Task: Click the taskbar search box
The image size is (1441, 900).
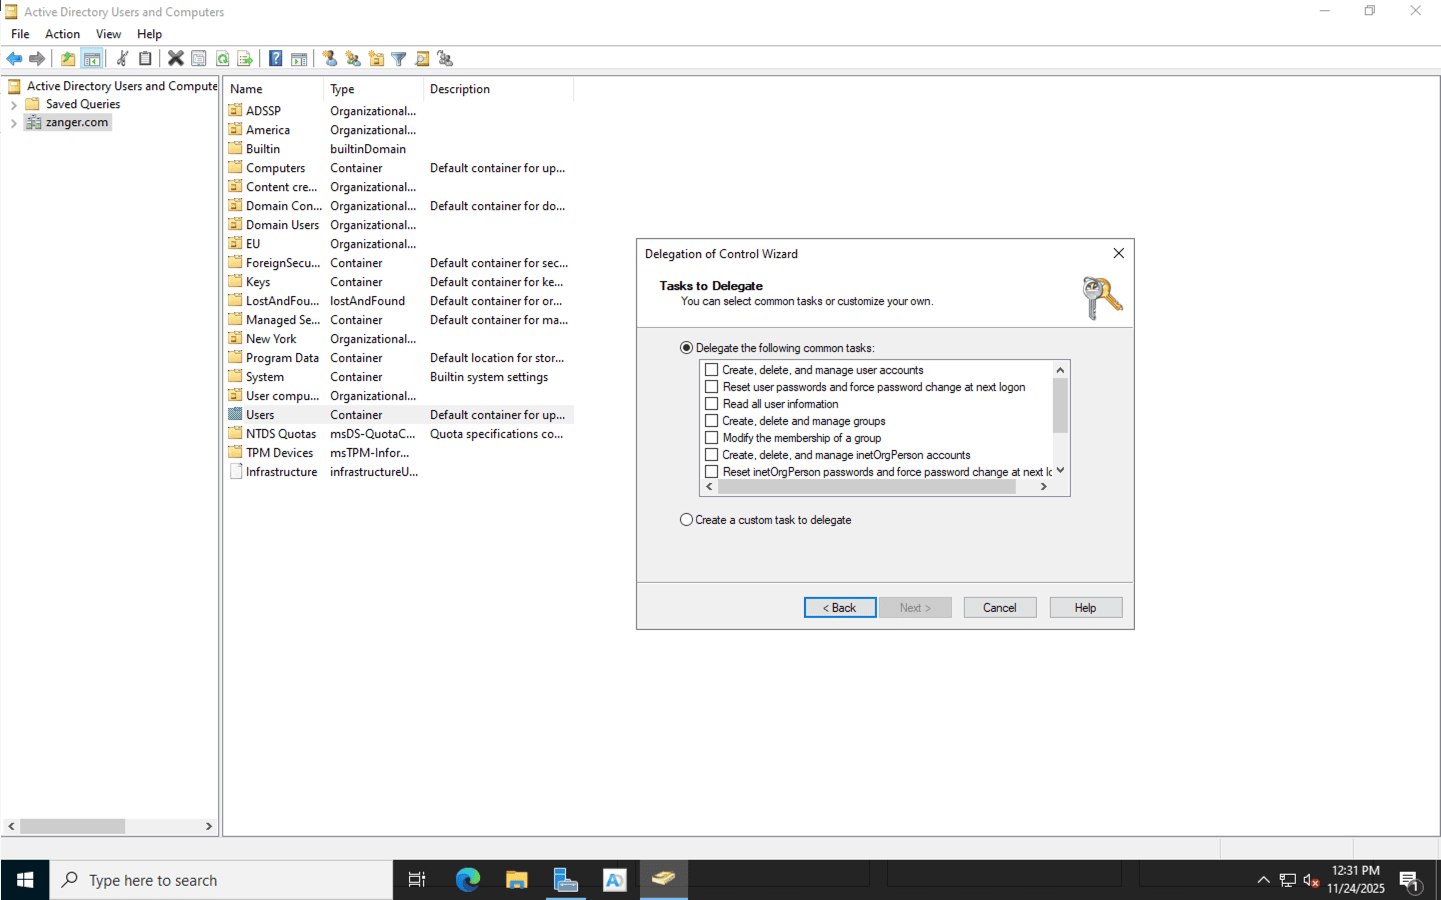Action: point(221,880)
